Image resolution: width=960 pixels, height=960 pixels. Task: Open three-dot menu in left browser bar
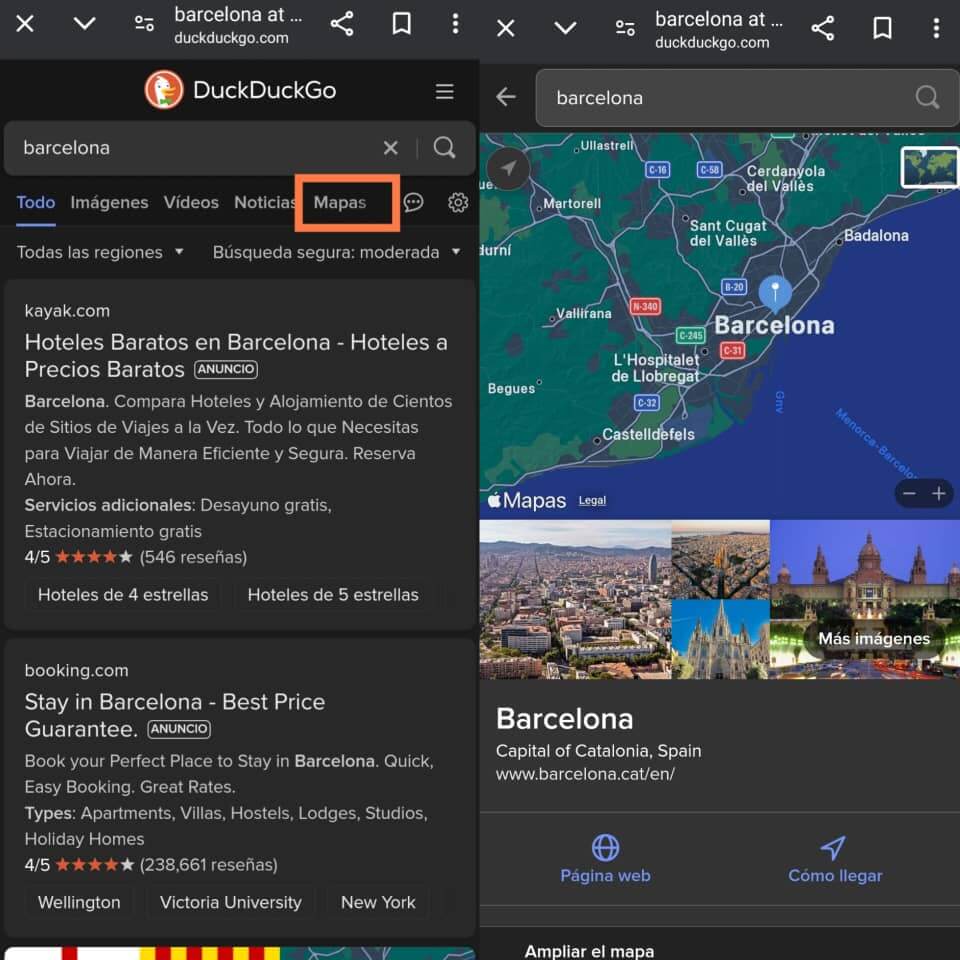coord(455,24)
